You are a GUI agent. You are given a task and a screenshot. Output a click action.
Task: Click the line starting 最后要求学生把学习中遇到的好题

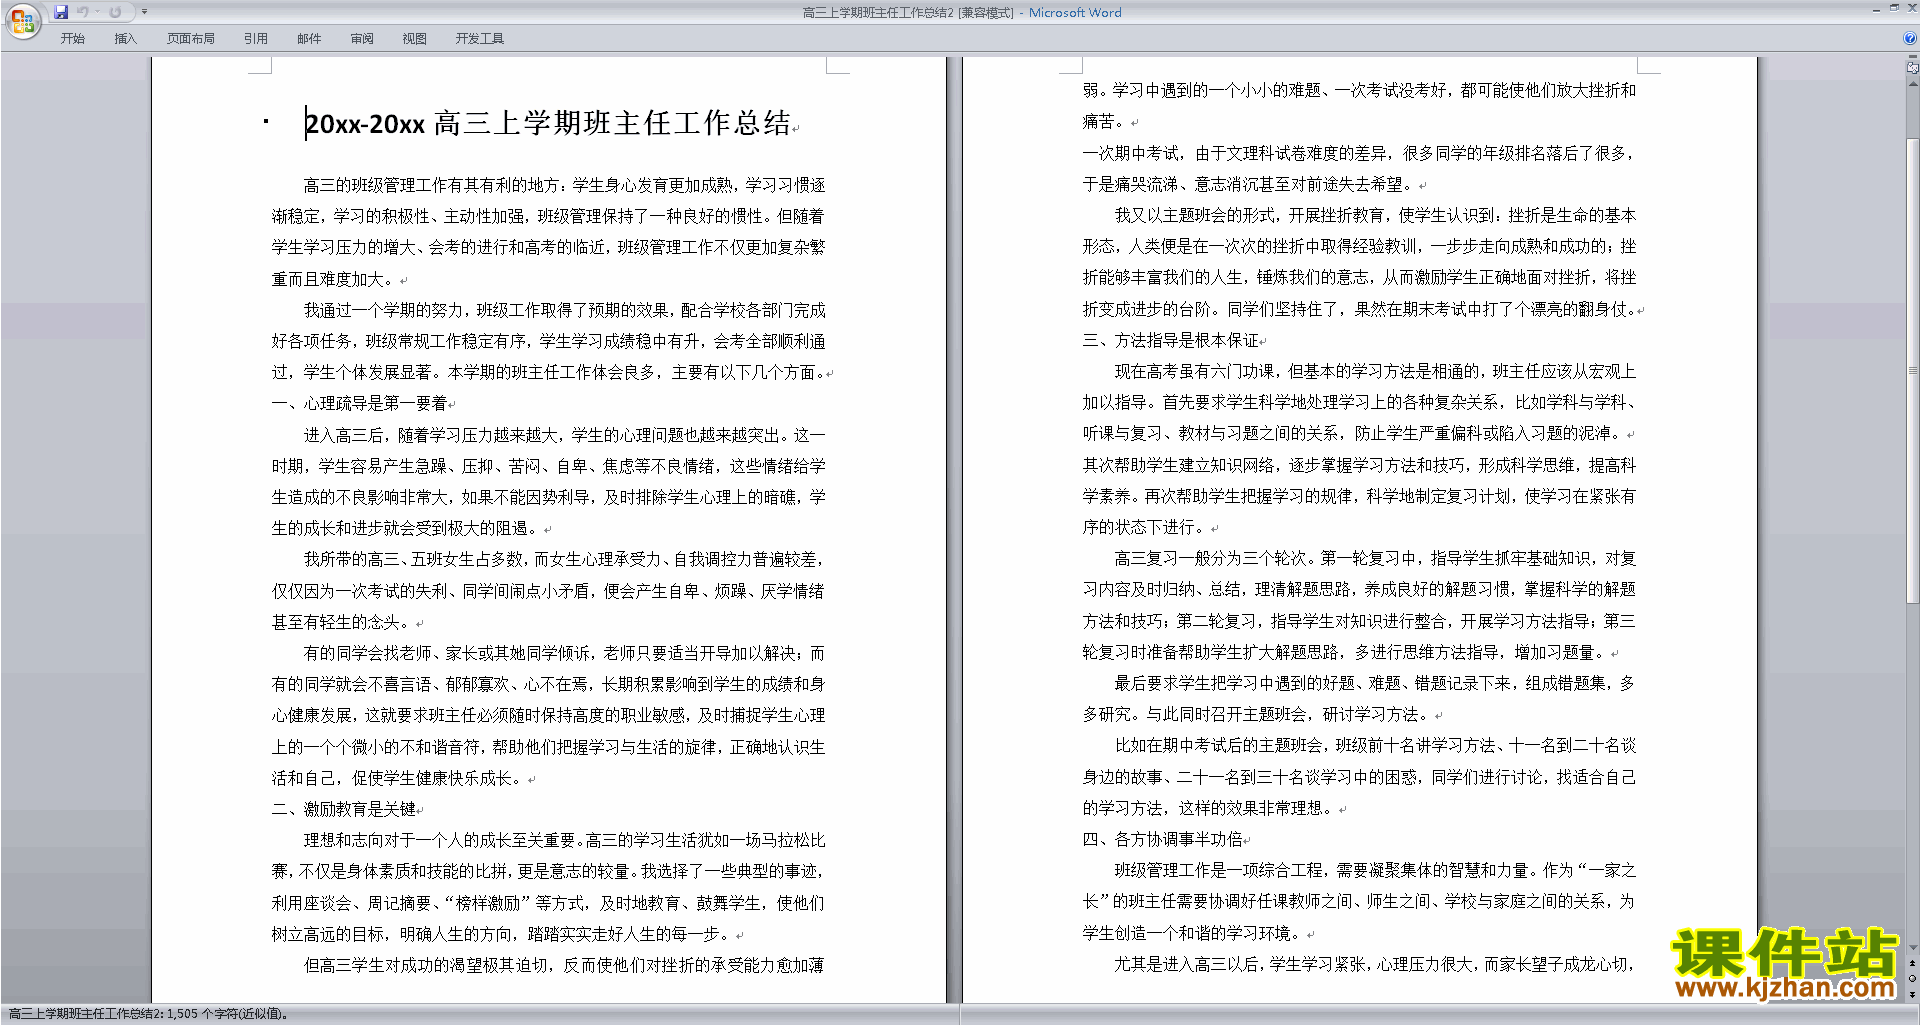[1375, 684]
